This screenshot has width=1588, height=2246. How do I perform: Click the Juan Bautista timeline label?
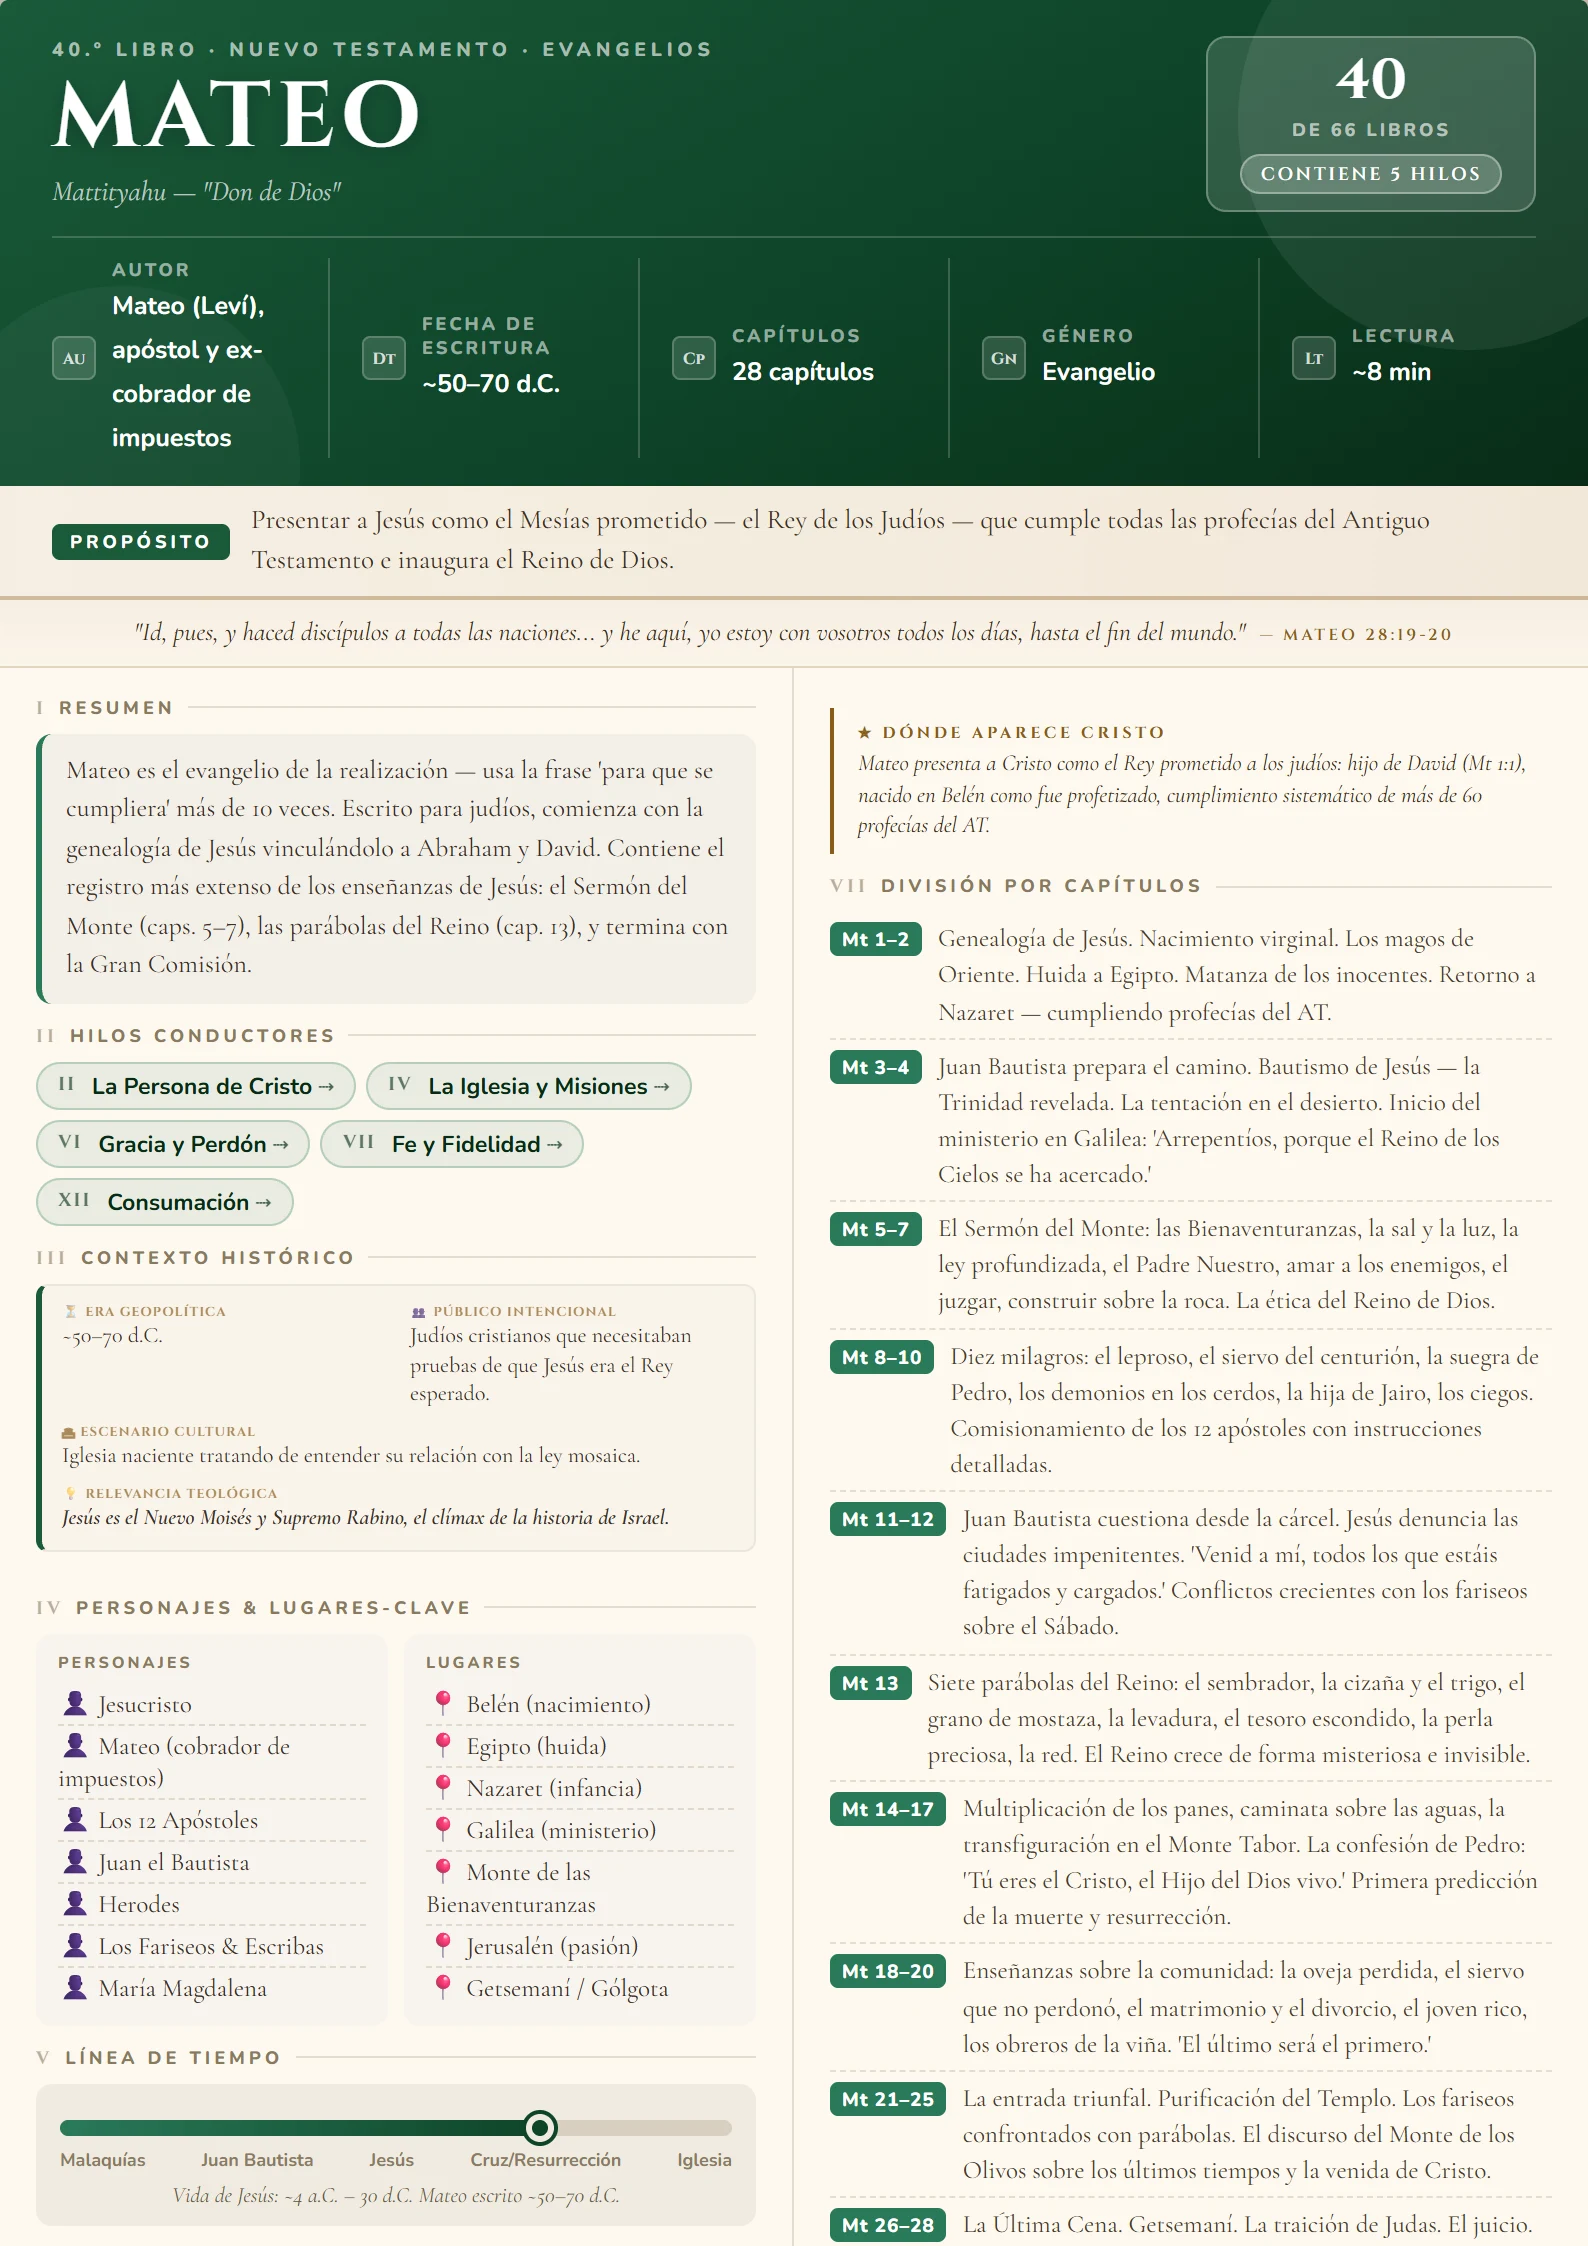pyautogui.click(x=257, y=2160)
